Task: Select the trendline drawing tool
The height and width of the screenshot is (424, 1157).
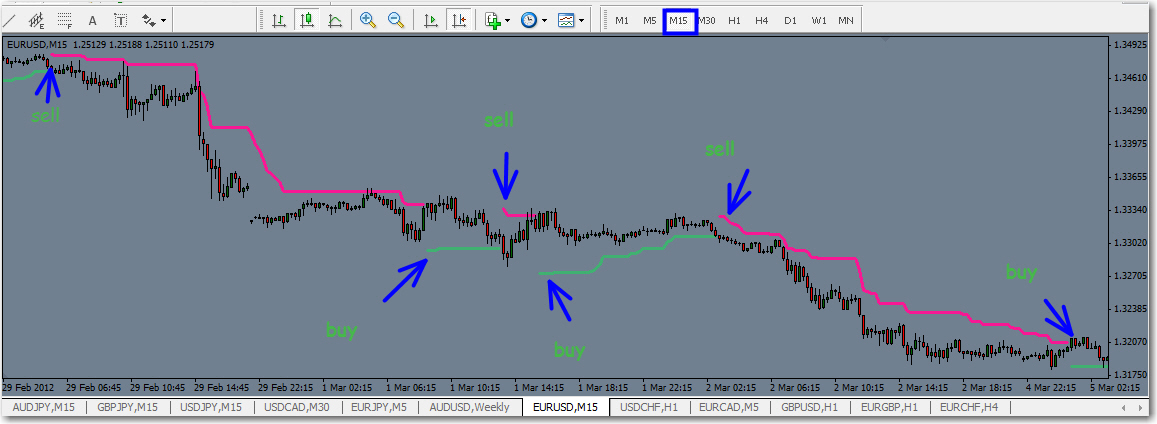Action: 9,21
